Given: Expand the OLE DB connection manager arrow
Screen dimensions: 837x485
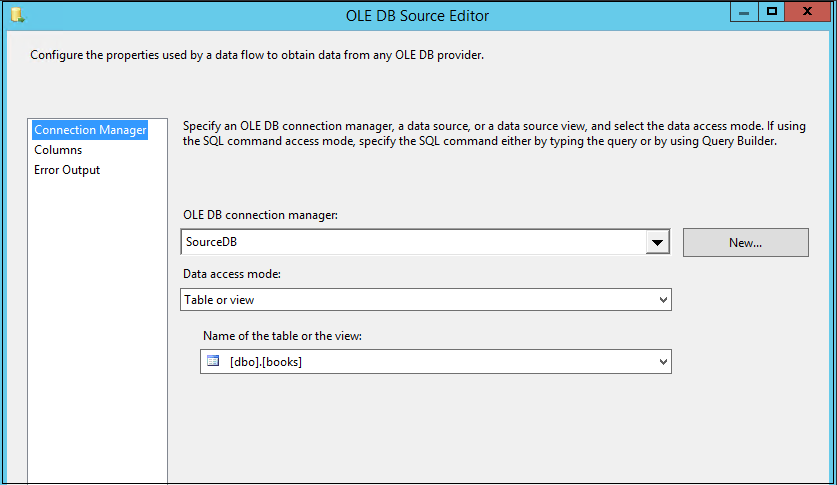Looking at the screenshot, I should point(657,243).
